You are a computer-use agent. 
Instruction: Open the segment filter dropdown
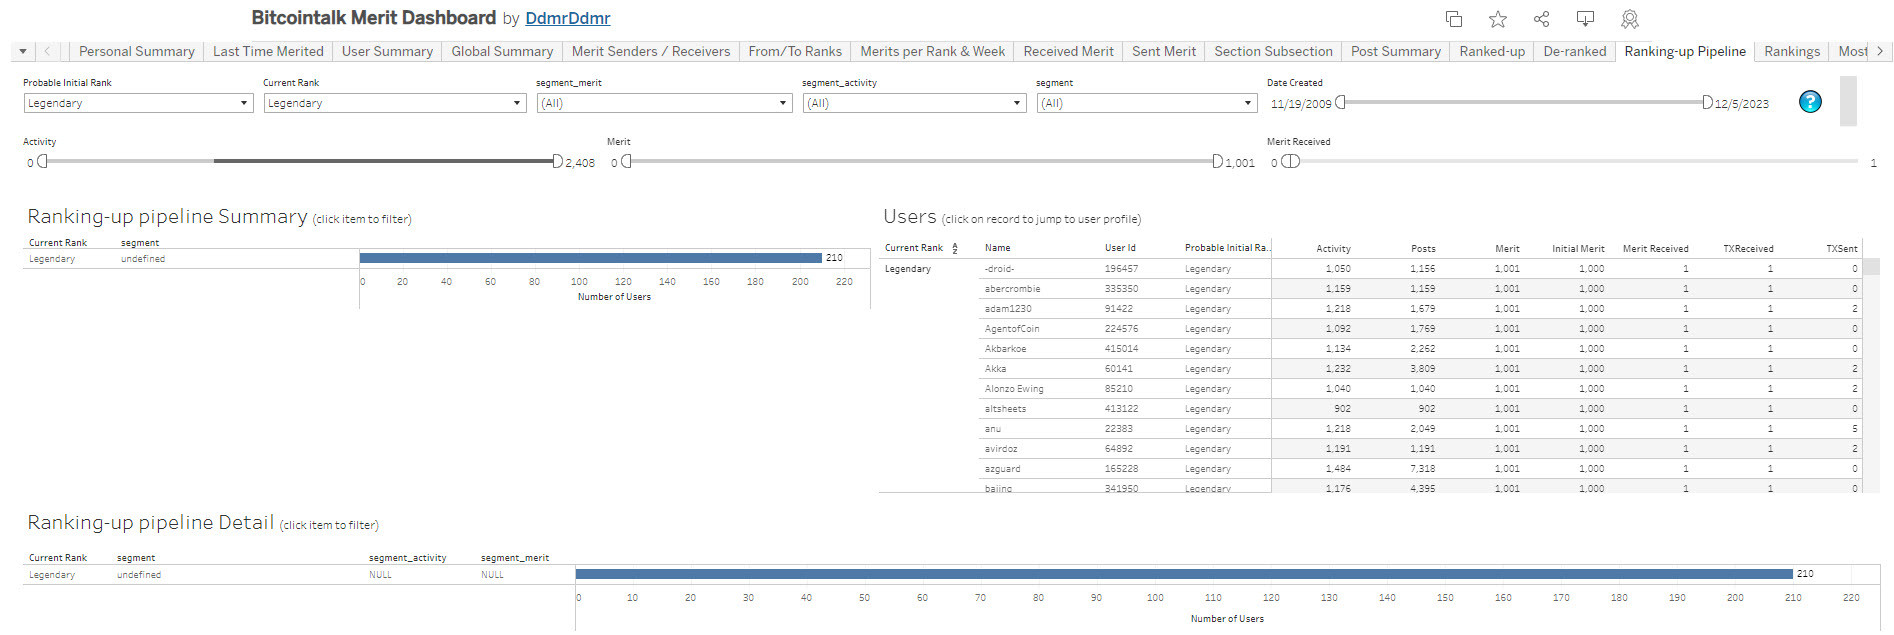1146,103
